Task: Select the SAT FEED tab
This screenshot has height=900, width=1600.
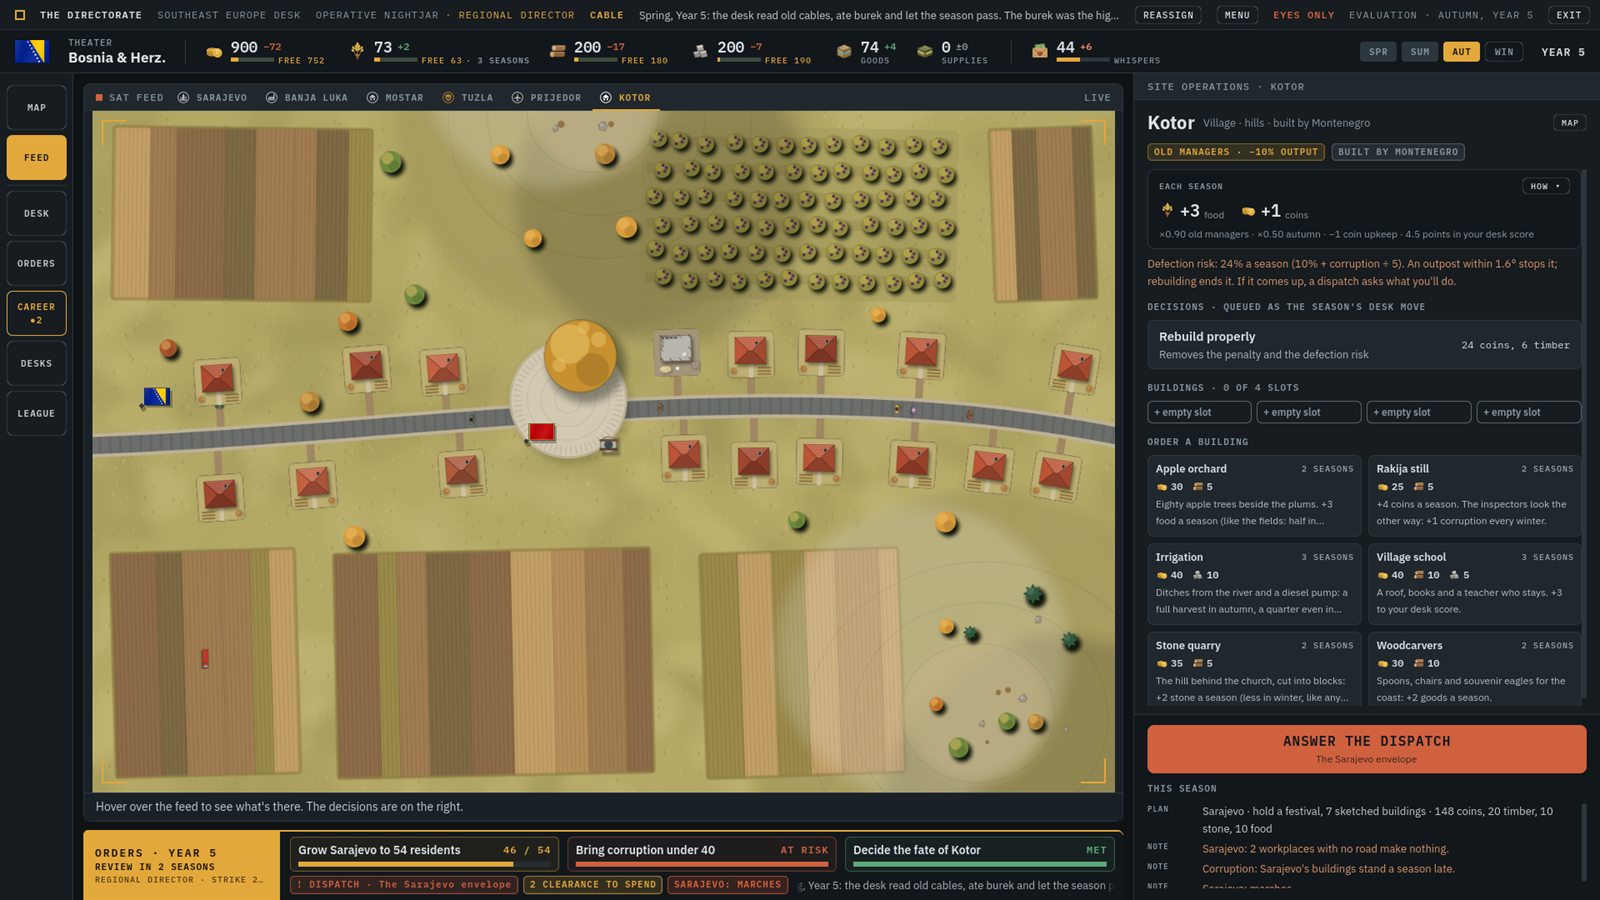Action: click(129, 98)
